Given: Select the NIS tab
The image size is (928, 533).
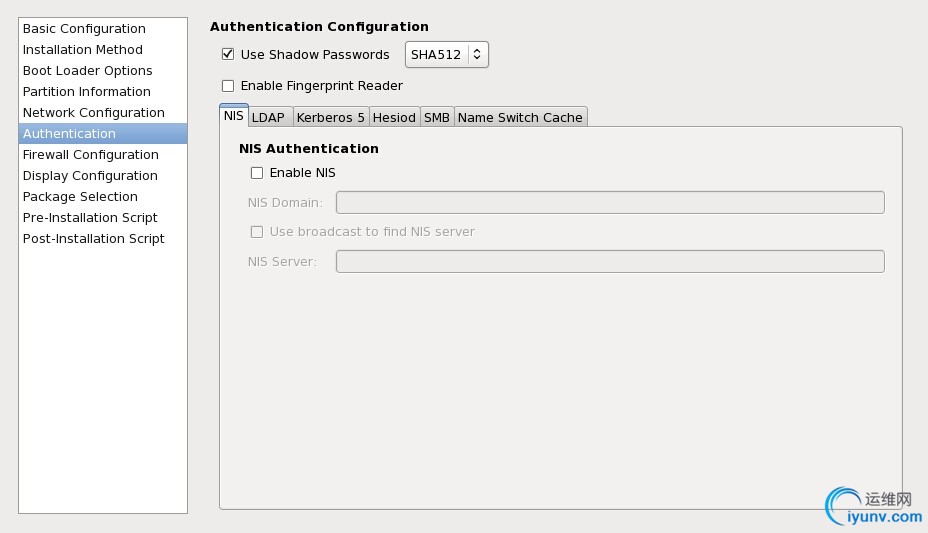Looking at the screenshot, I should (234, 115).
